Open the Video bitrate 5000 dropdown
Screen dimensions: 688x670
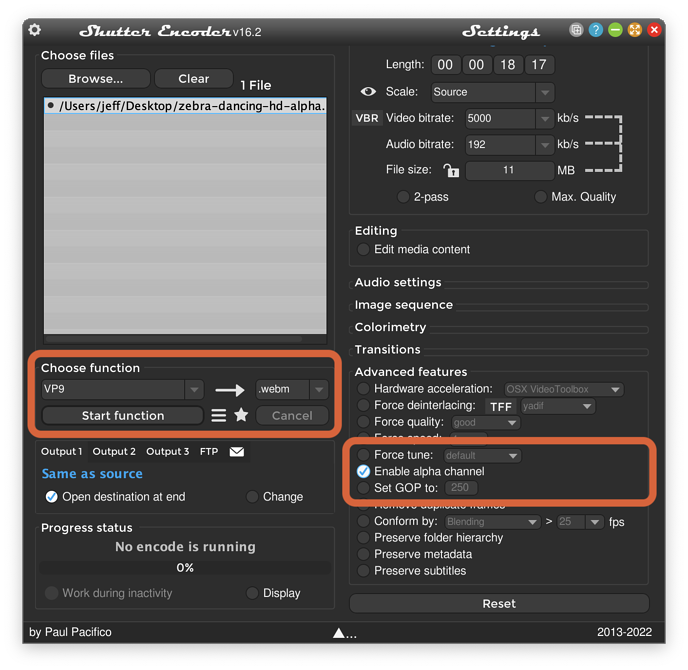(509, 118)
